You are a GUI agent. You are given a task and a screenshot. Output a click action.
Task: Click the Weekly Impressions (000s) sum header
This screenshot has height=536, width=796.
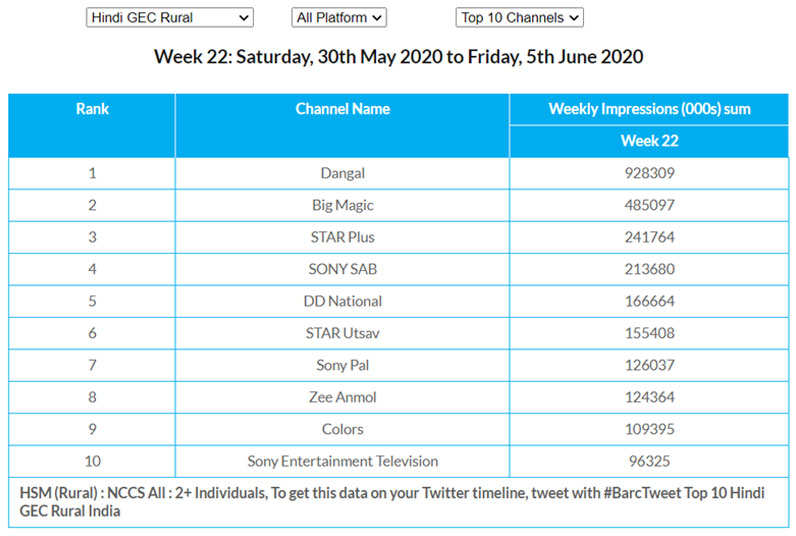tap(649, 109)
